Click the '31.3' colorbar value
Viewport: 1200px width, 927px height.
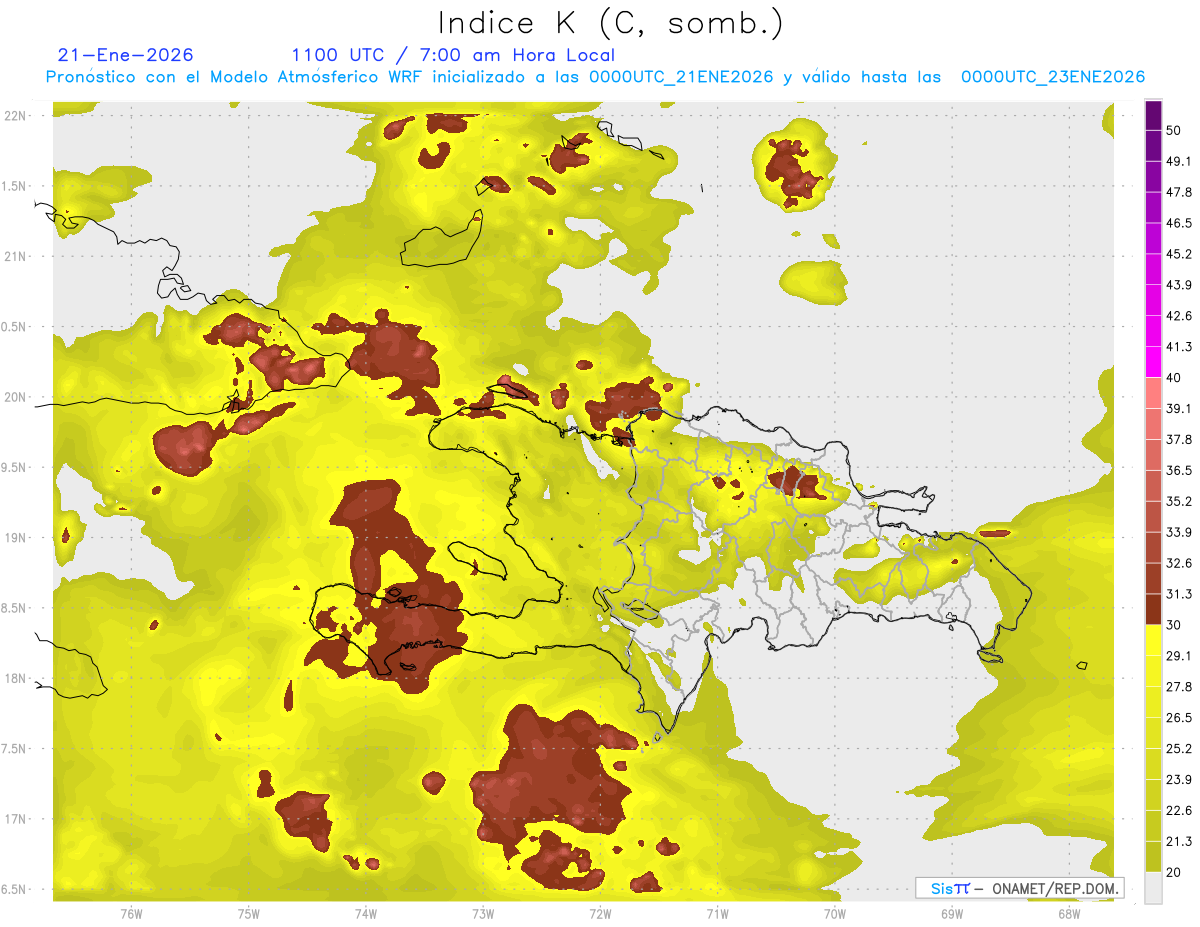[x=1179, y=594]
